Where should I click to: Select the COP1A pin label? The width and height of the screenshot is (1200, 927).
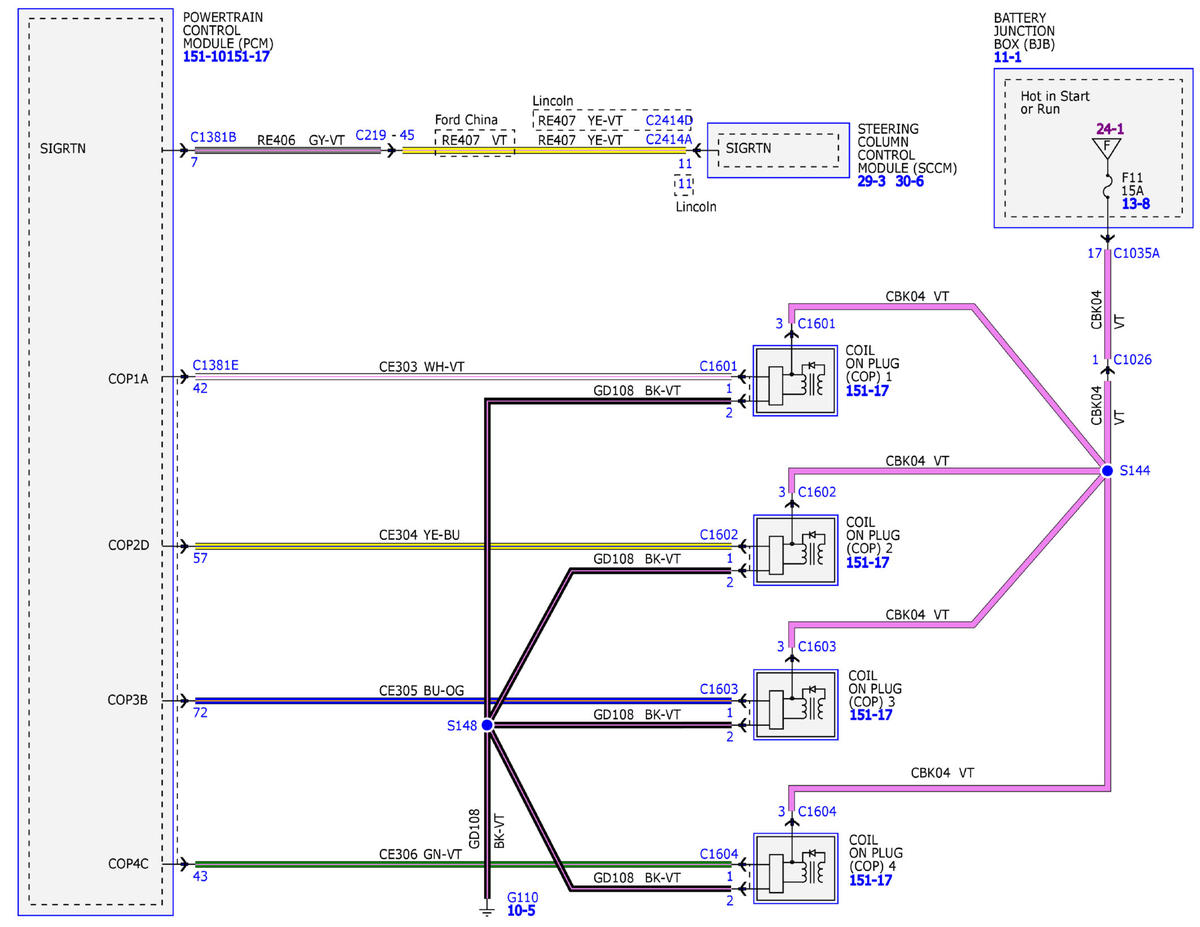pyautogui.click(x=128, y=378)
